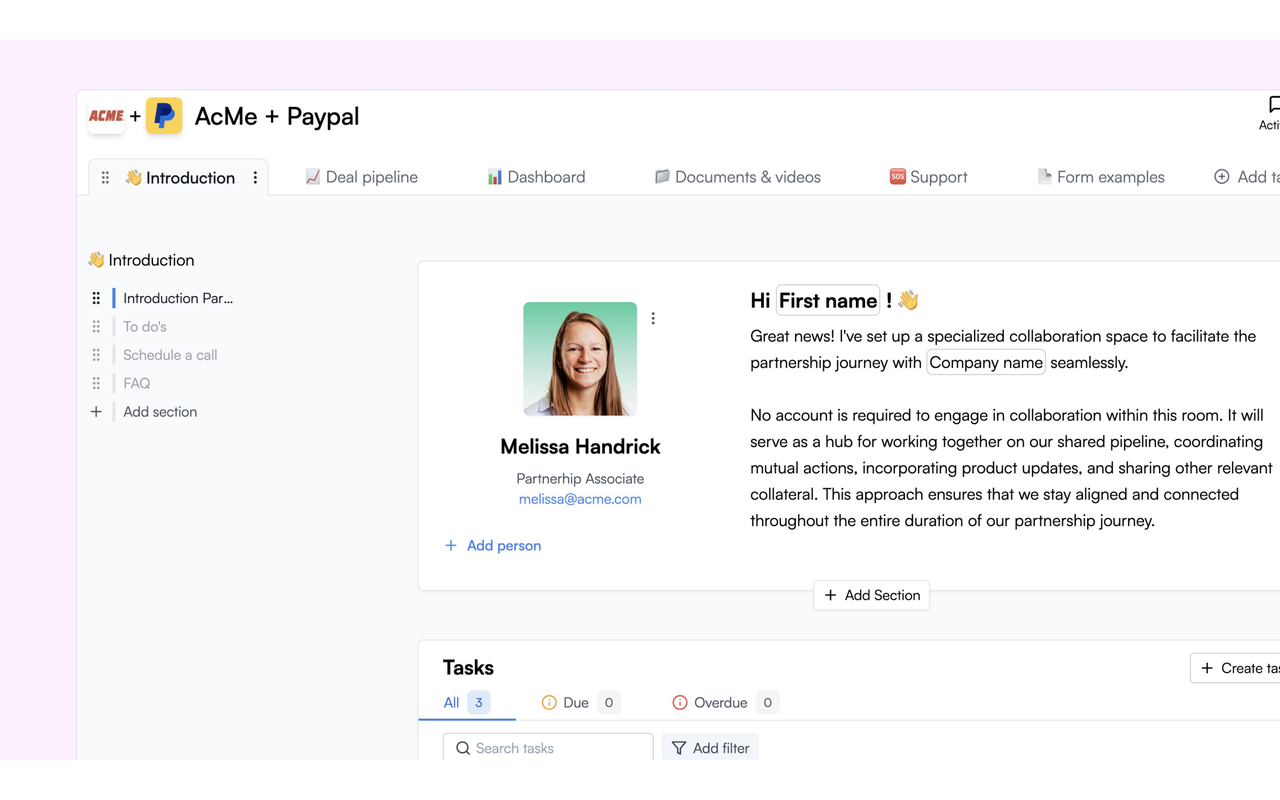The image size is (1280, 800).
Task: Select the Introduction tab
Action: tap(180, 178)
